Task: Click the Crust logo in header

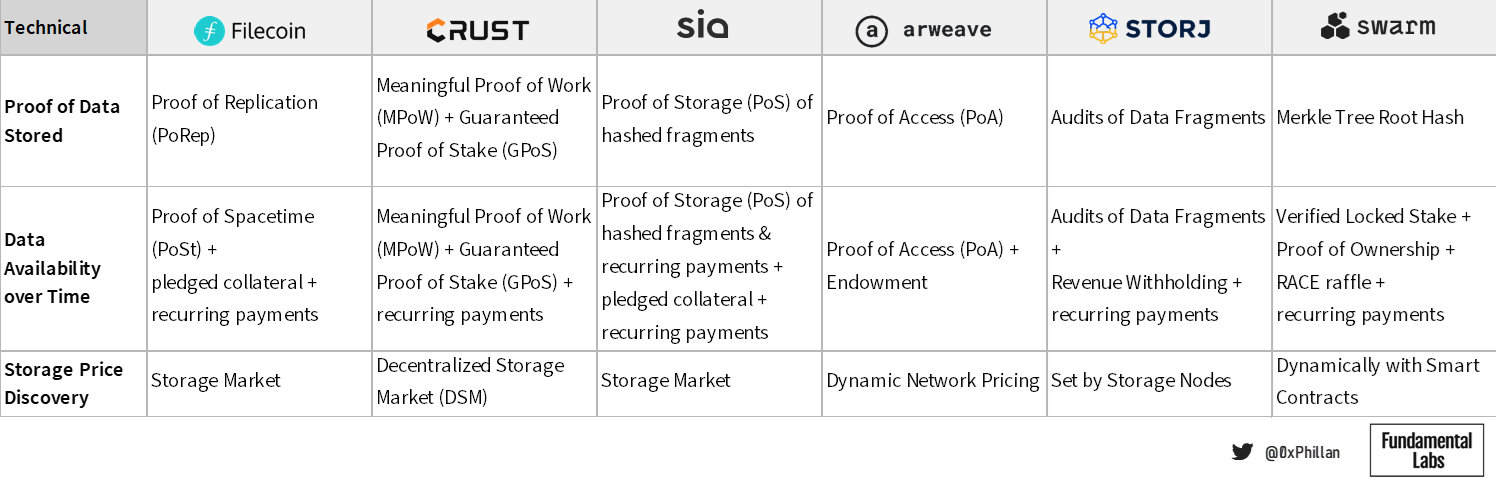Action: [x=477, y=31]
